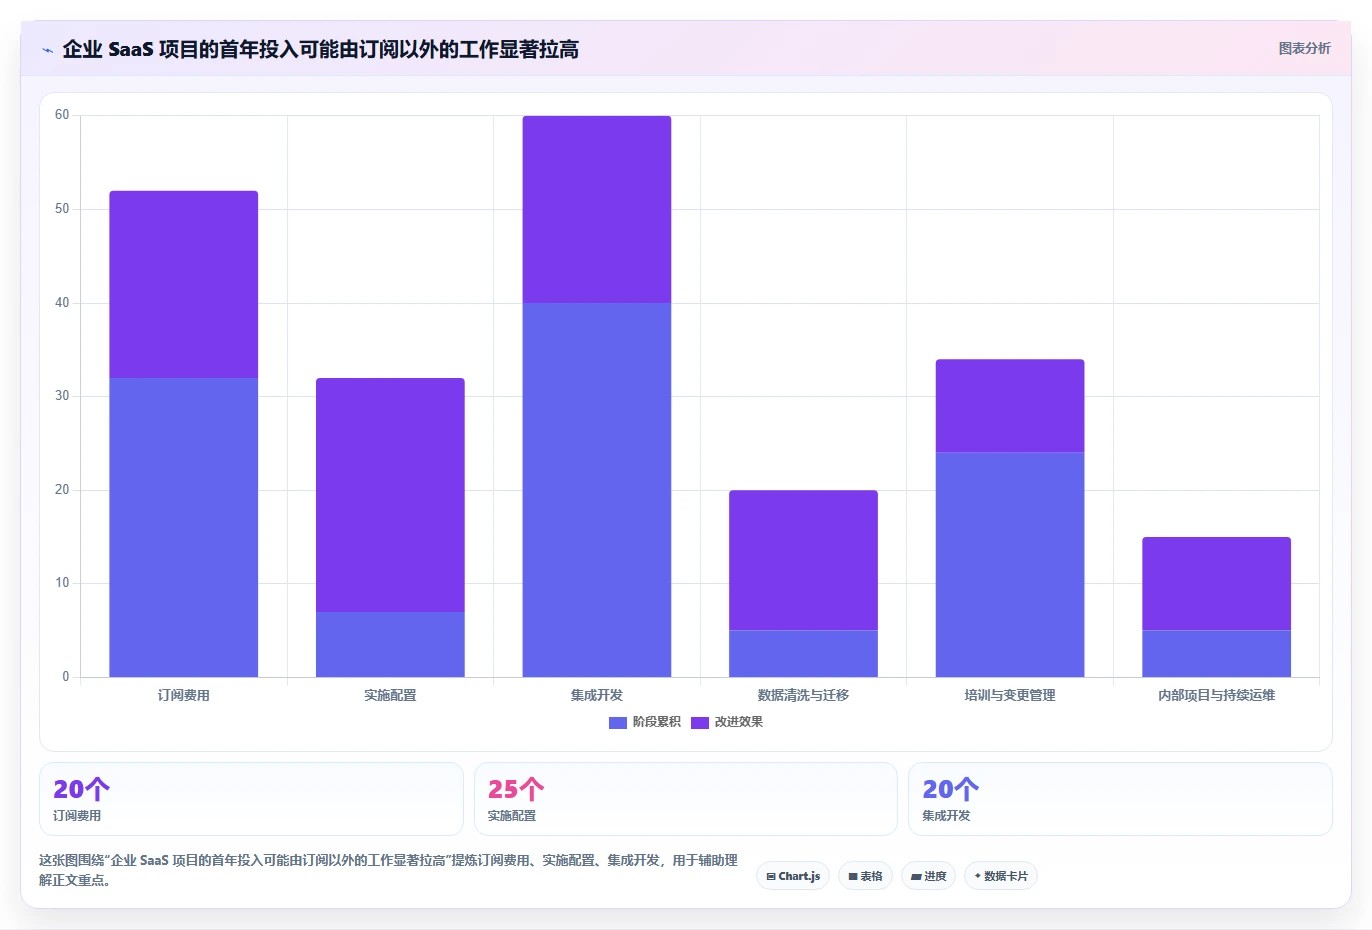Screen dimensions: 1372x930
Task: Click the 培训与变更管理 x-axis label
Action: (x=1010, y=695)
